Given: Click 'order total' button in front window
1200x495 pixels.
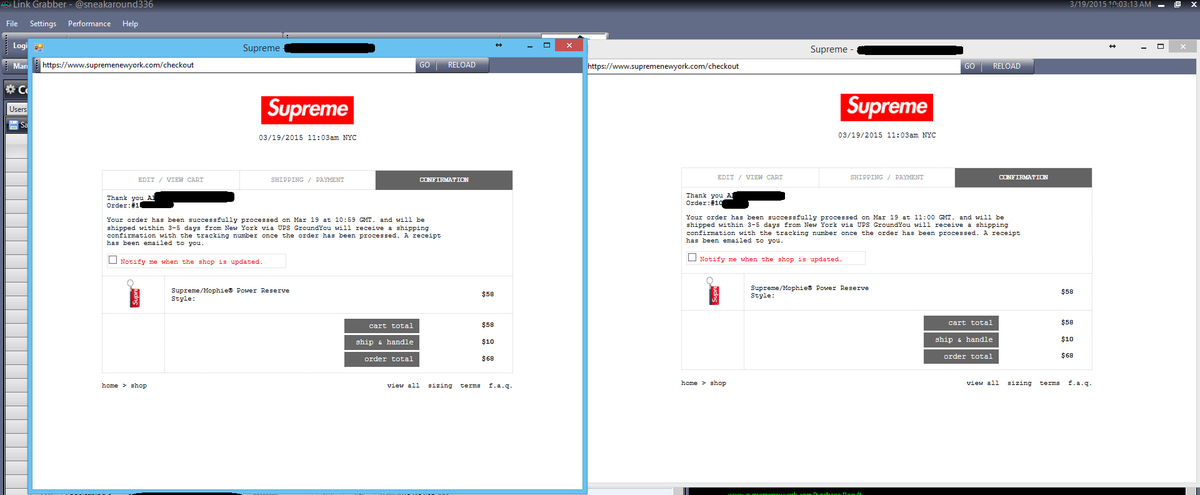Looking at the screenshot, I should 381,359.
